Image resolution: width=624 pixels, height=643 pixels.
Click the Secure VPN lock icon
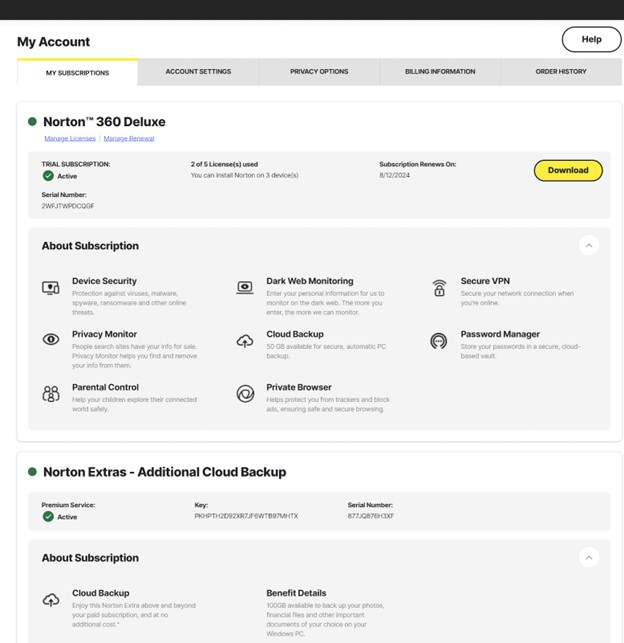[x=439, y=288]
